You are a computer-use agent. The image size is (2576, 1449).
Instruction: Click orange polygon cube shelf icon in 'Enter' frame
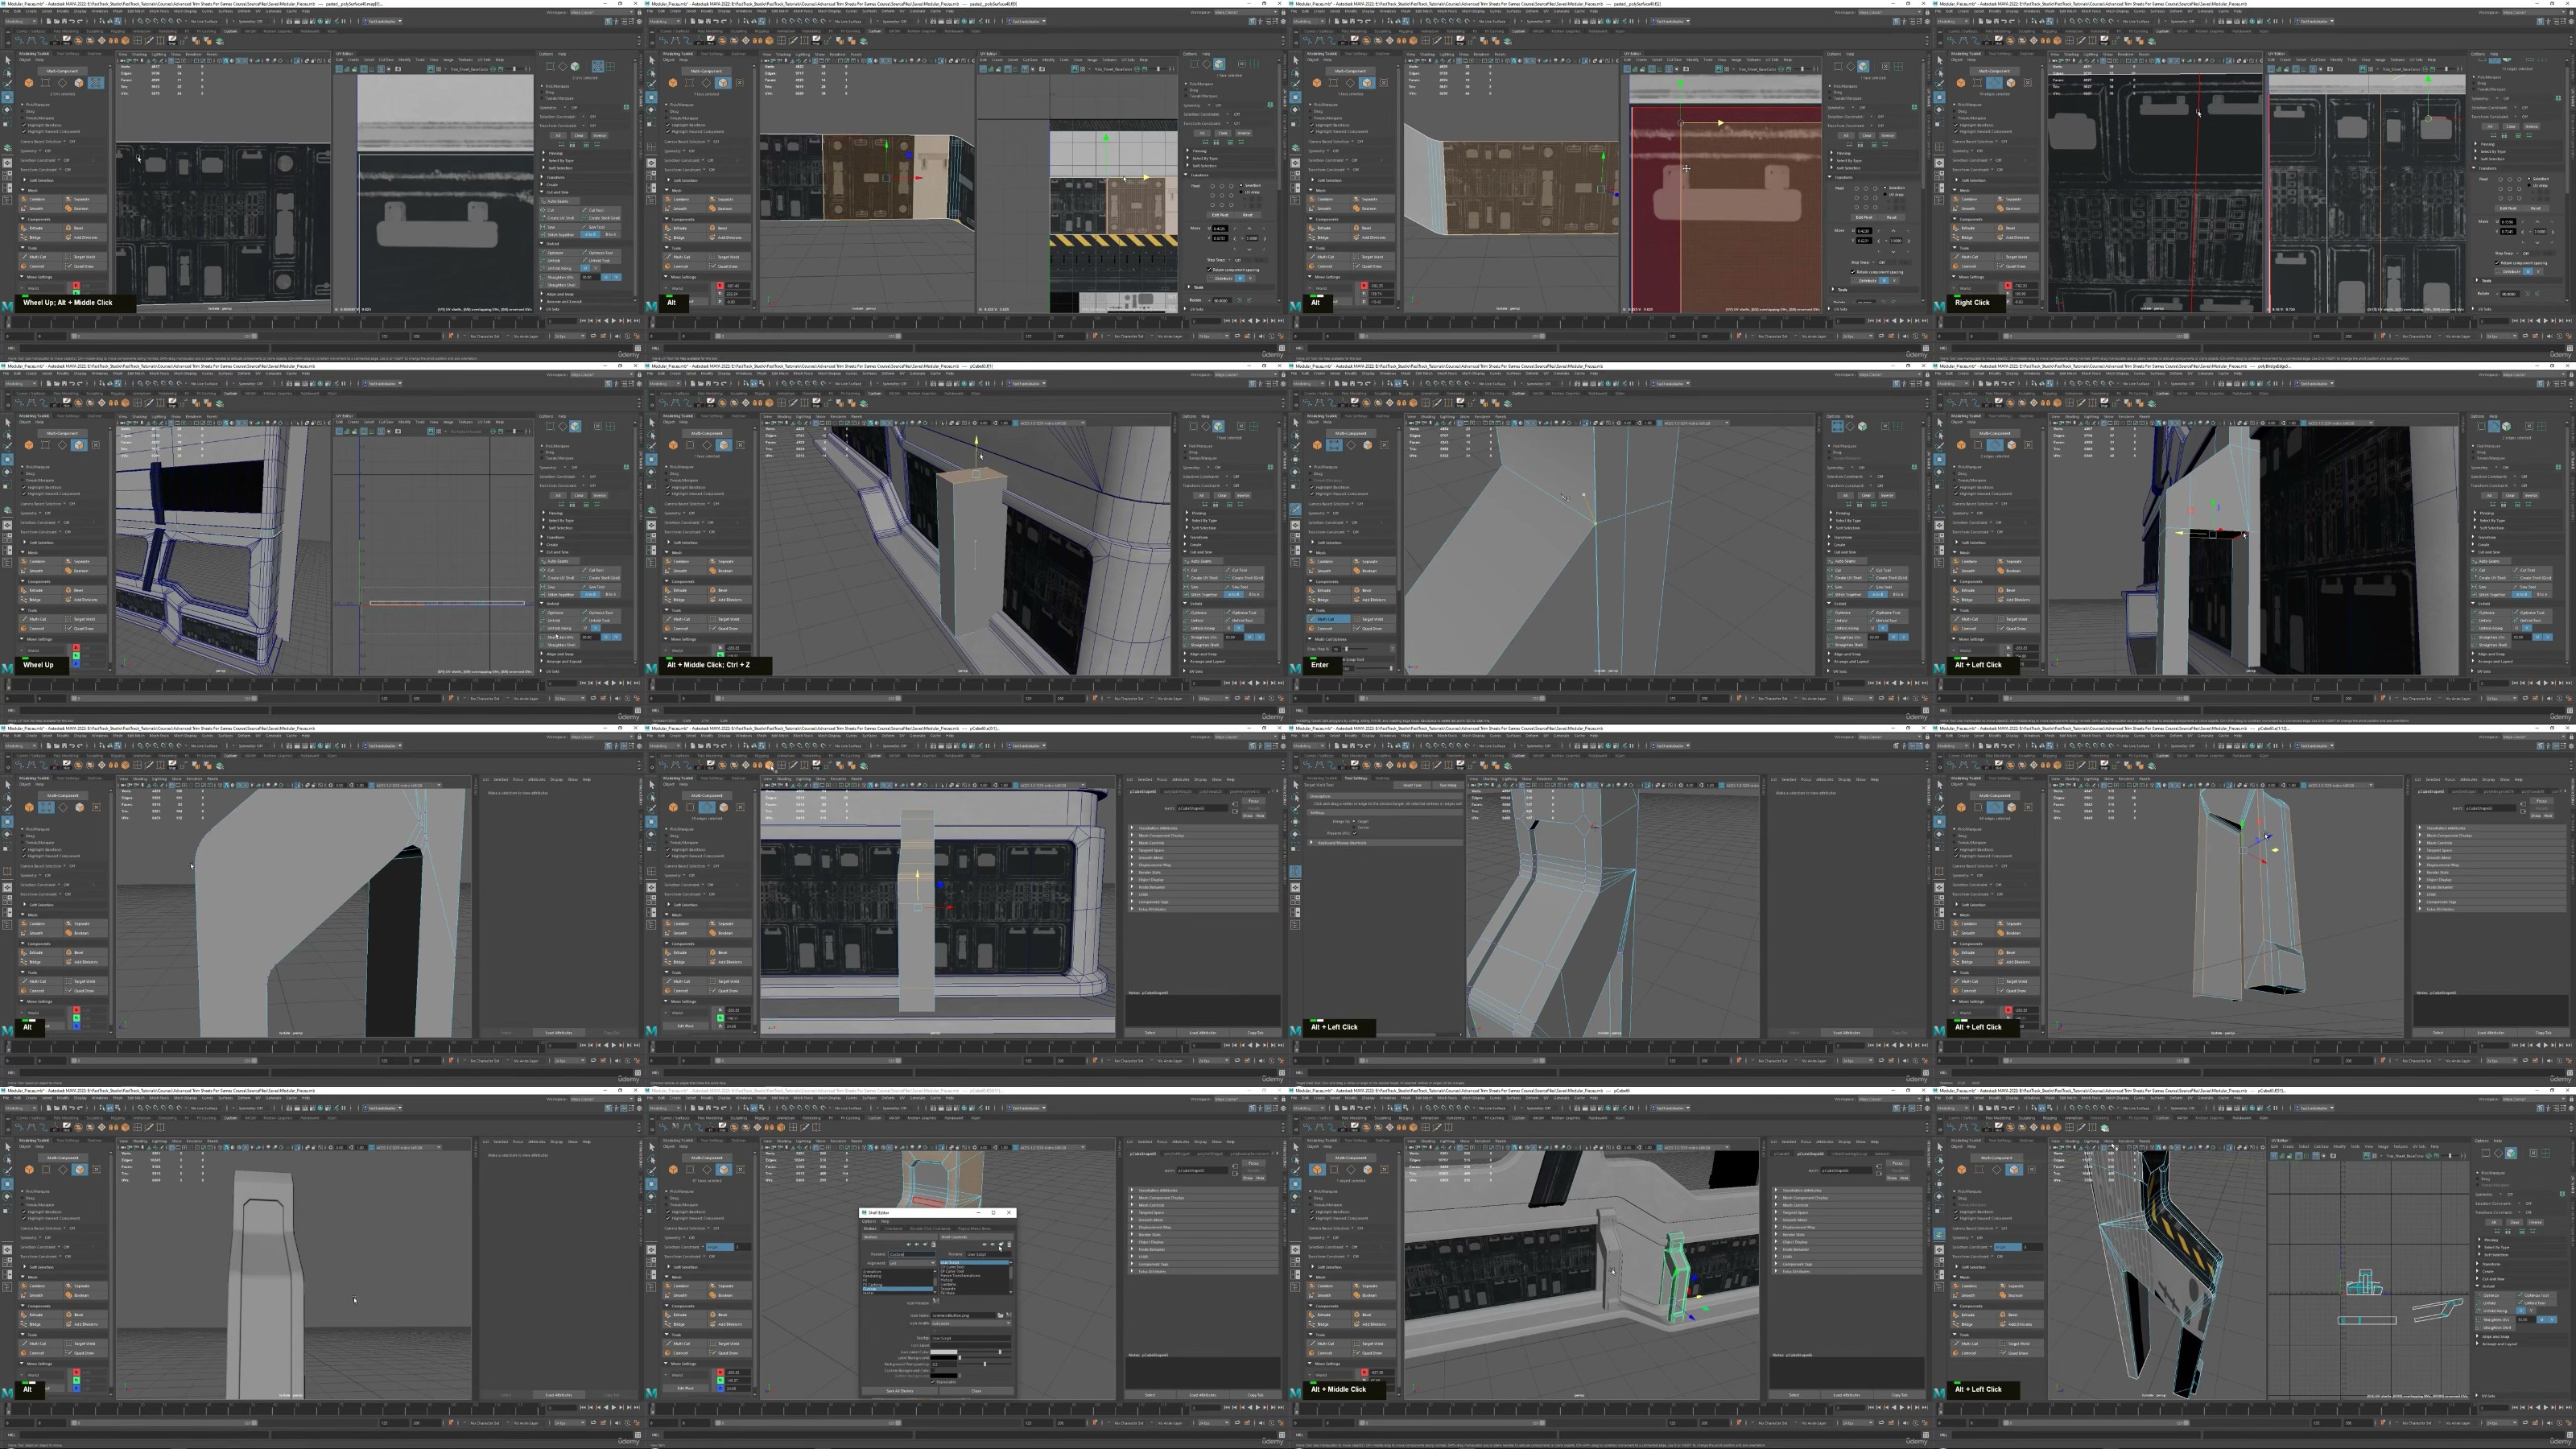(x=1414, y=403)
